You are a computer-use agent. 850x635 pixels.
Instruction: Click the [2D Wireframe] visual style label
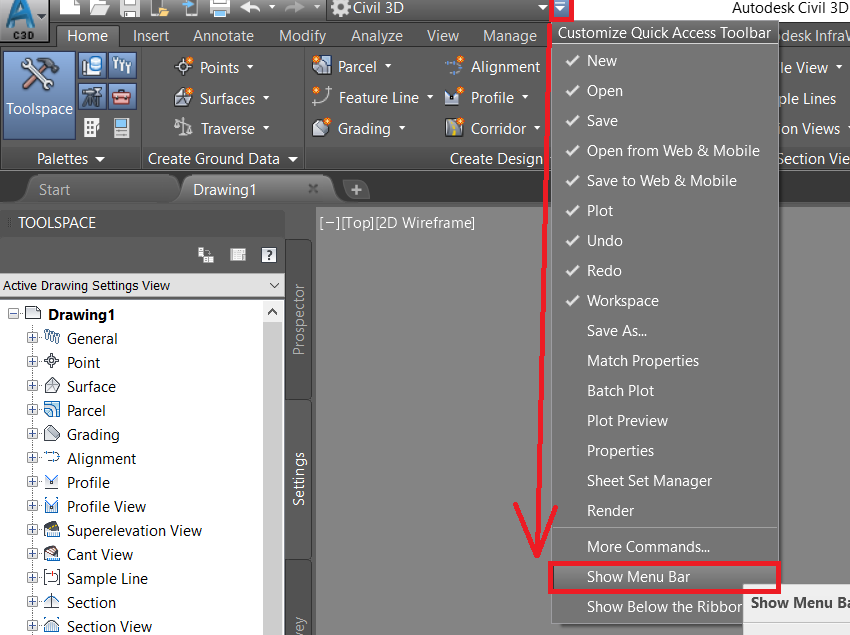tap(425, 223)
